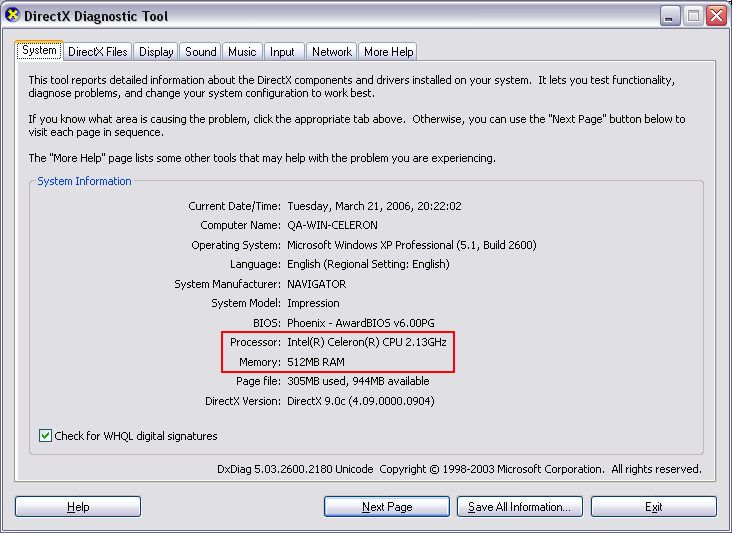This screenshot has height=533, width=732.
Task: Open the Display tab
Action: pyautogui.click(x=156, y=52)
